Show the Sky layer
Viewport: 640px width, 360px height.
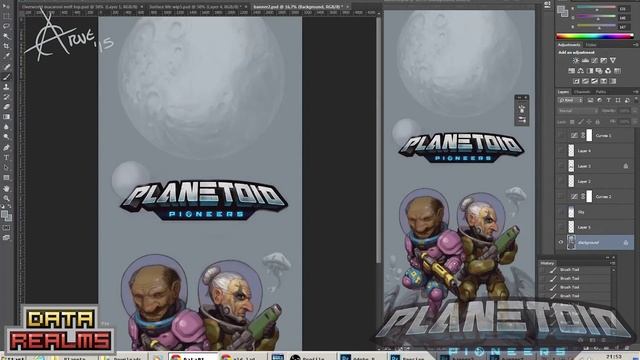pyautogui.click(x=561, y=212)
